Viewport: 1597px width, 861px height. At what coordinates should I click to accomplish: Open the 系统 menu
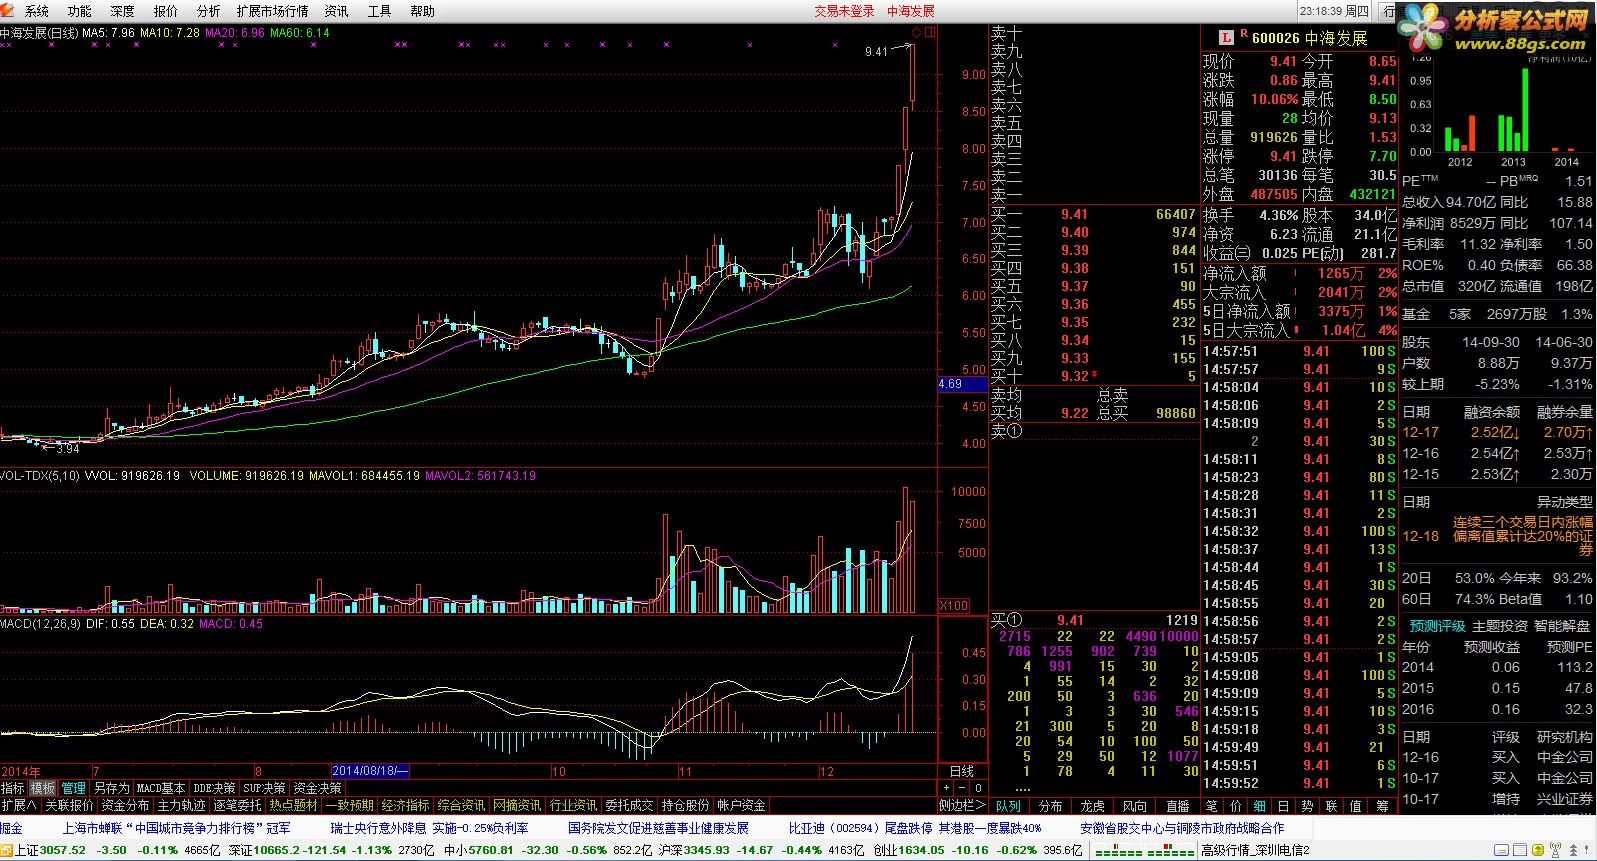click(36, 11)
